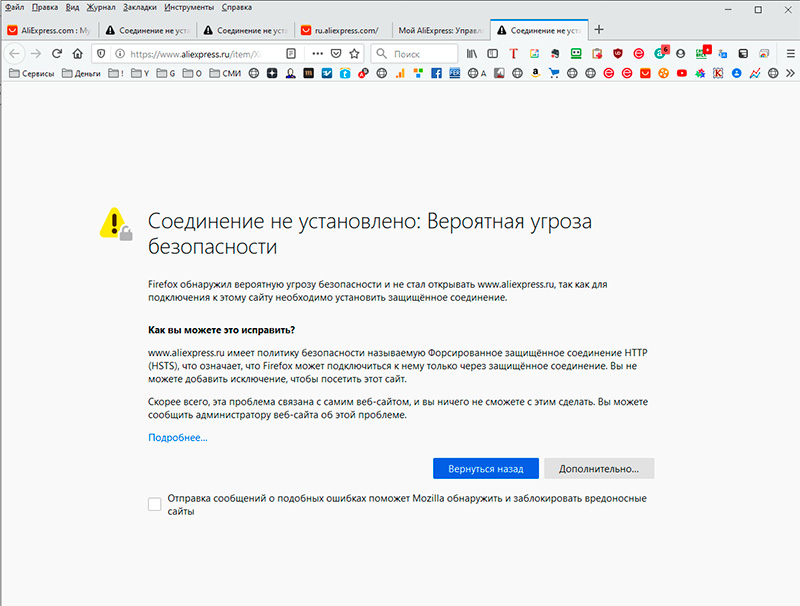Click the Вернуться назад button

click(x=486, y=468)
